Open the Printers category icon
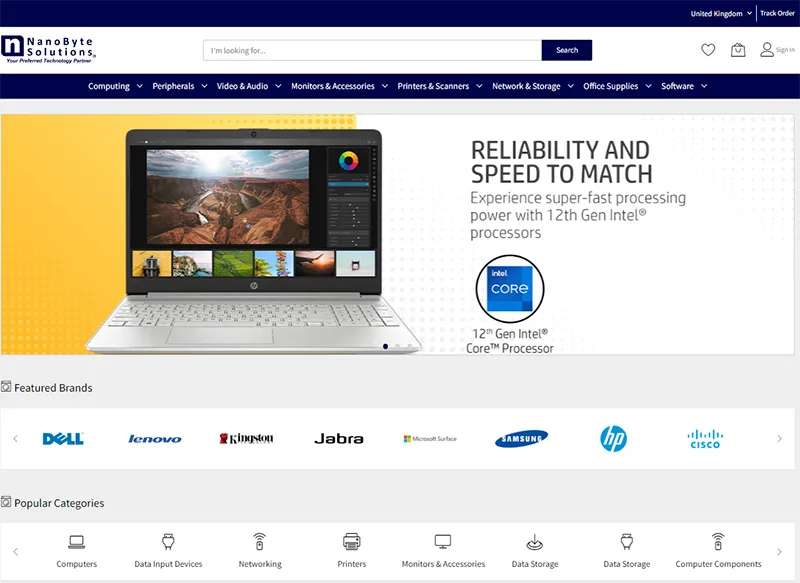This screenshot has width=800, height=583. (352, 542)
